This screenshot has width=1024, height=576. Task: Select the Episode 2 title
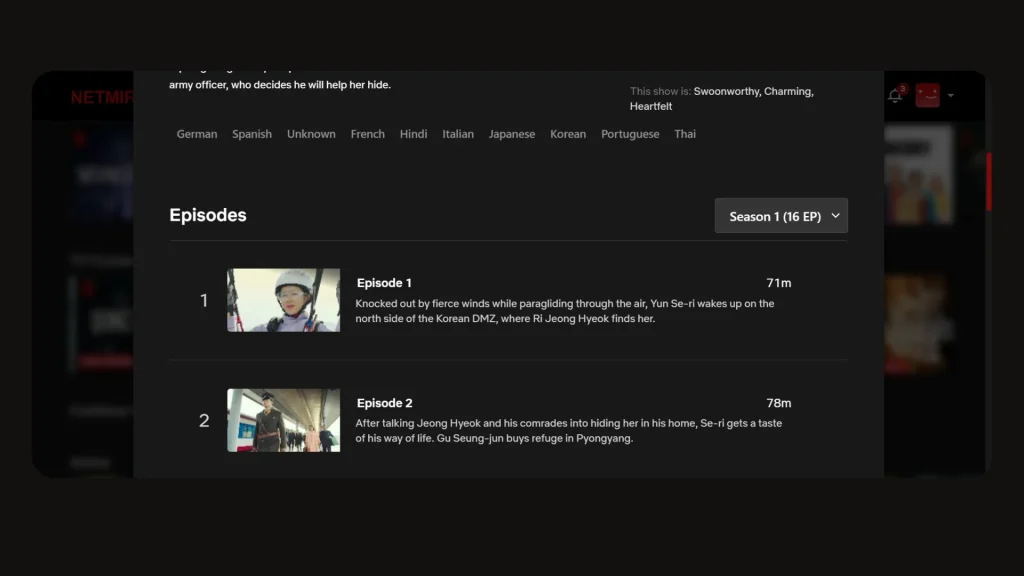(384, 403)
